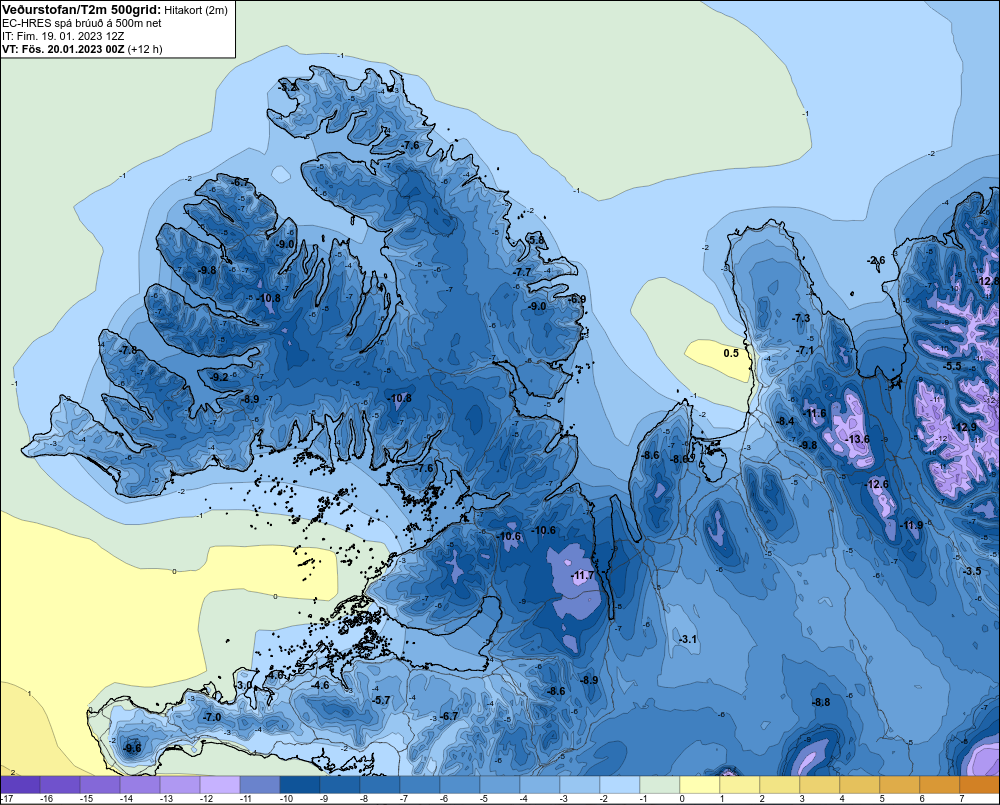Click the -12.9 temperature value

point(964,427)
